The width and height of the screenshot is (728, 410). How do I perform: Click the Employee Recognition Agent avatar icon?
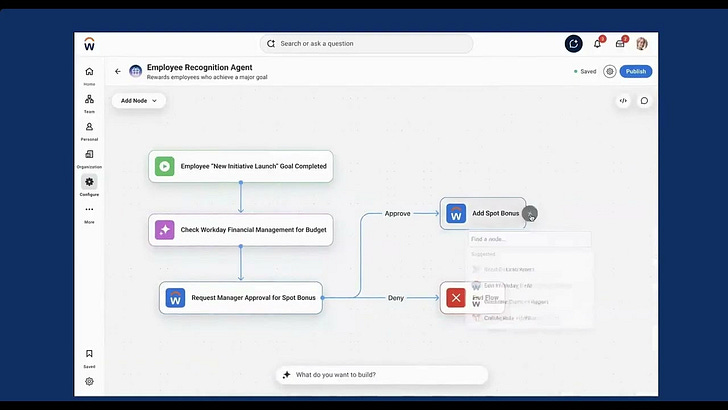[x=136, y=71]
